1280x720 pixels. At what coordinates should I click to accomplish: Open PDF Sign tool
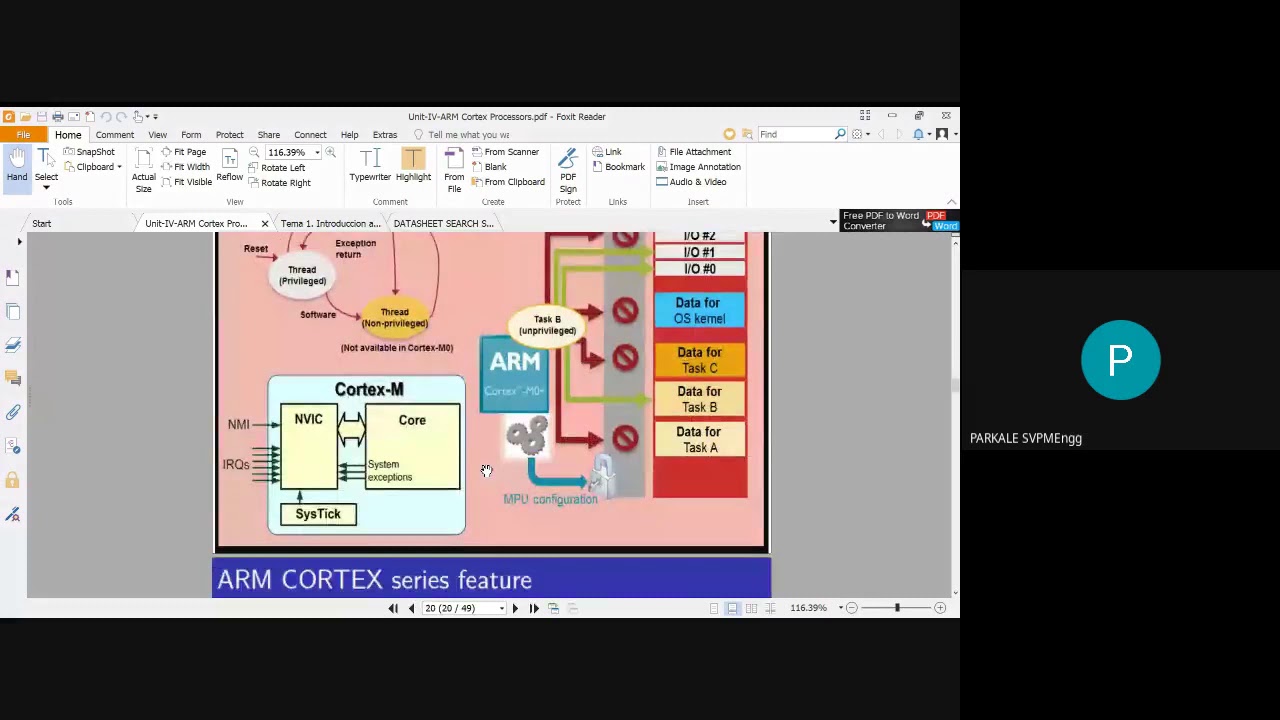(568, 171)
